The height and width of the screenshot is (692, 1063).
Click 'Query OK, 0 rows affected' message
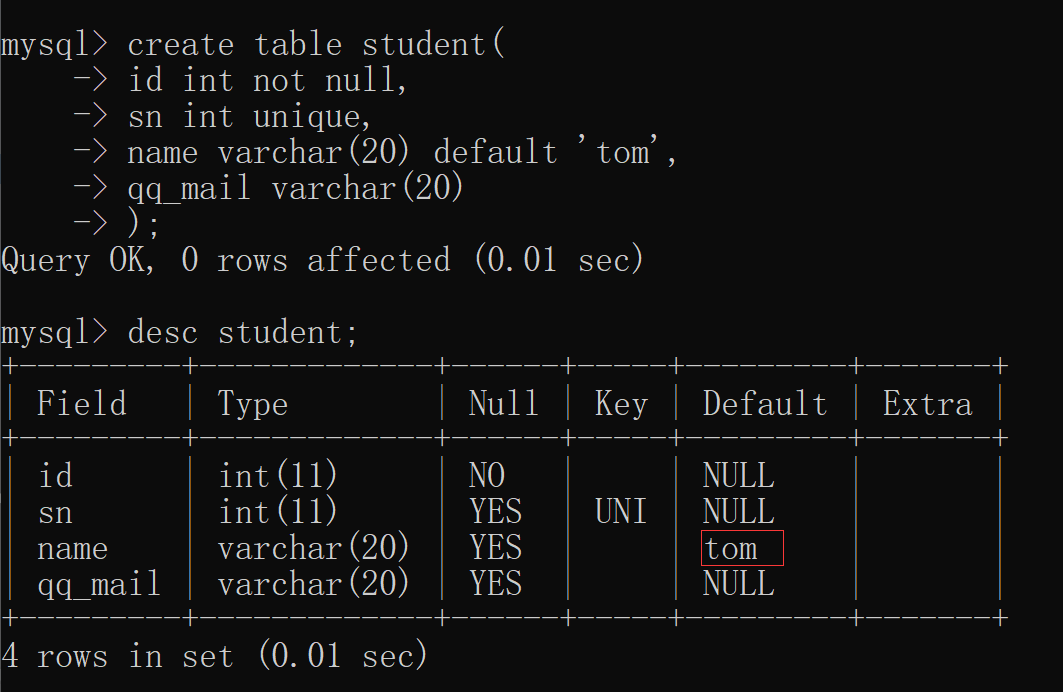tap(226, 260)
